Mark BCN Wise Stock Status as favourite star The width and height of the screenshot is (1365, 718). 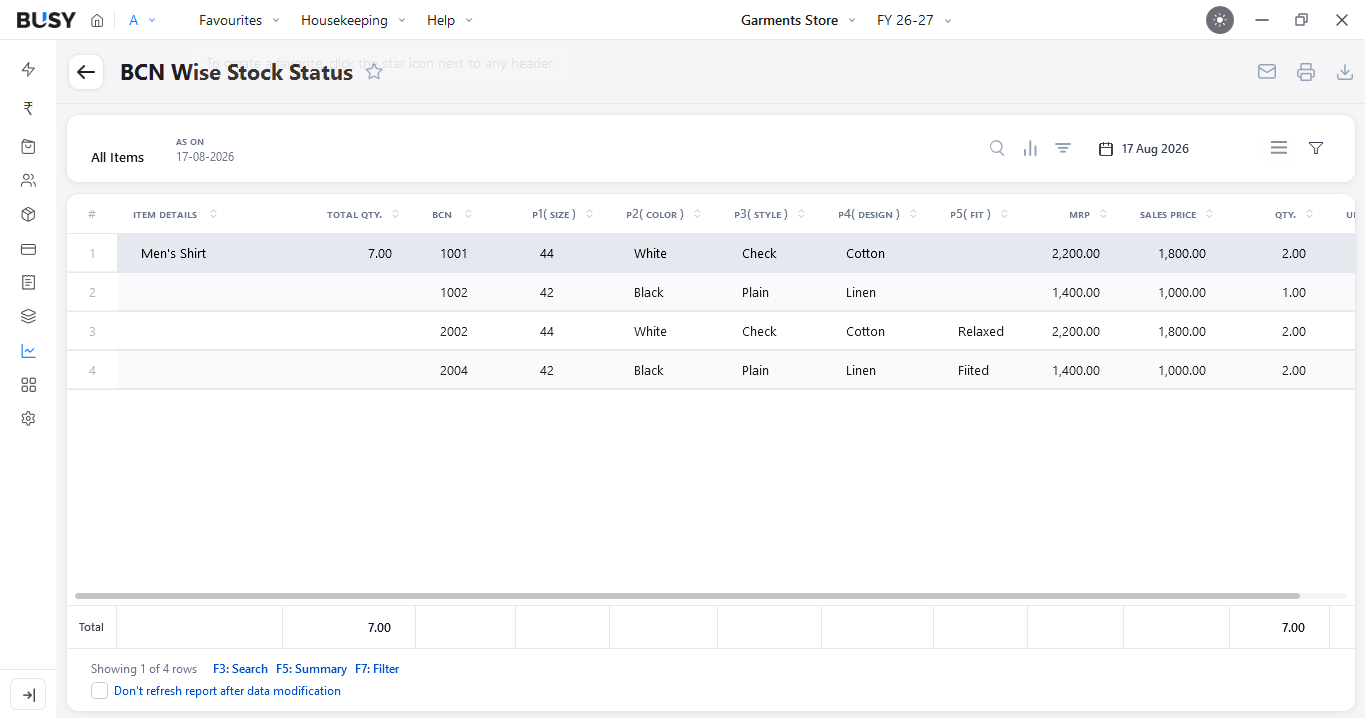click(373, 72)
